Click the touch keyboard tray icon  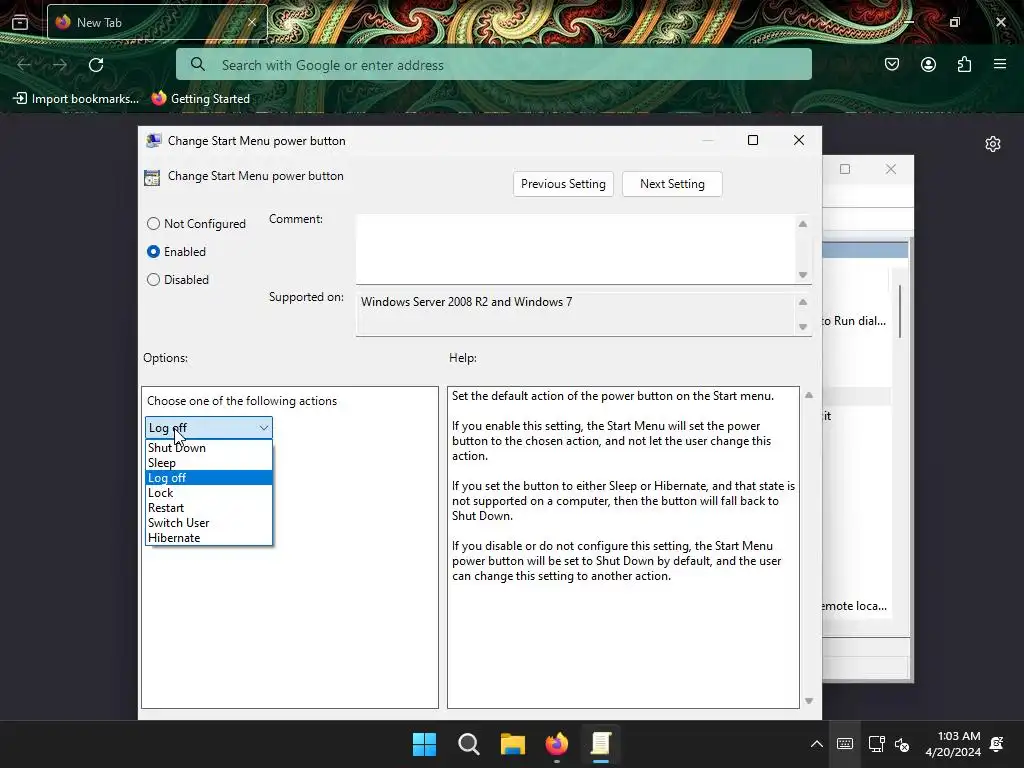point(844,744)
